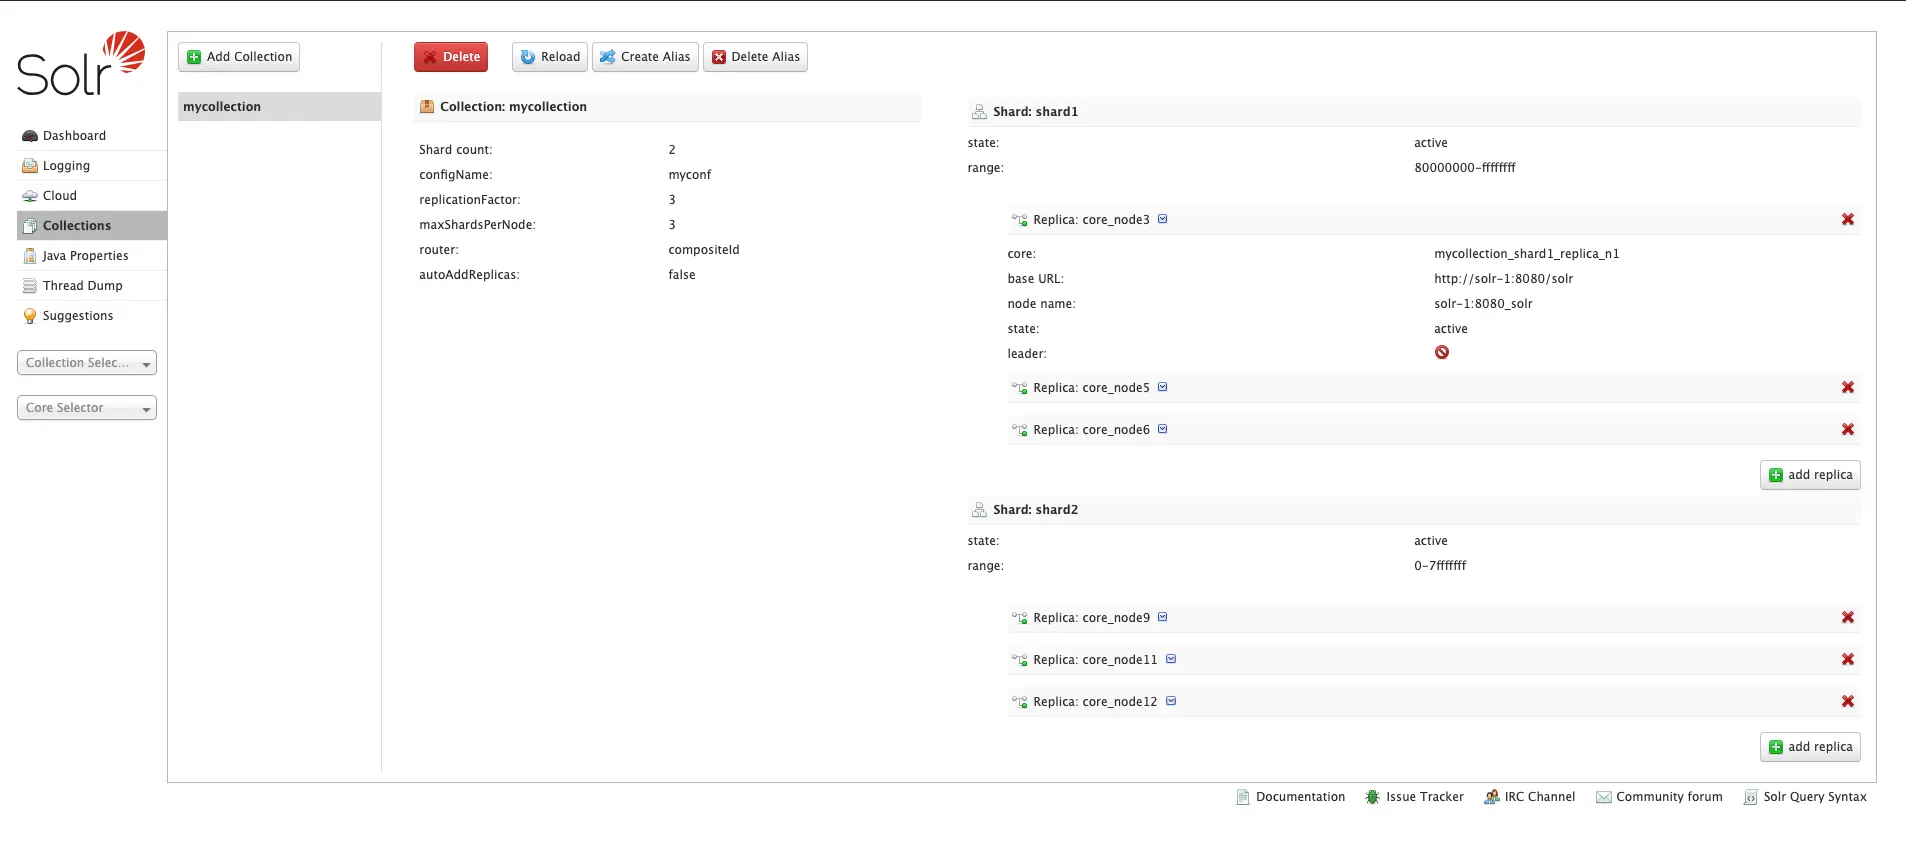Screen dimensions: 1906x850
Task: Remove replica core_node5 using red X
Action: (1848, 388)
